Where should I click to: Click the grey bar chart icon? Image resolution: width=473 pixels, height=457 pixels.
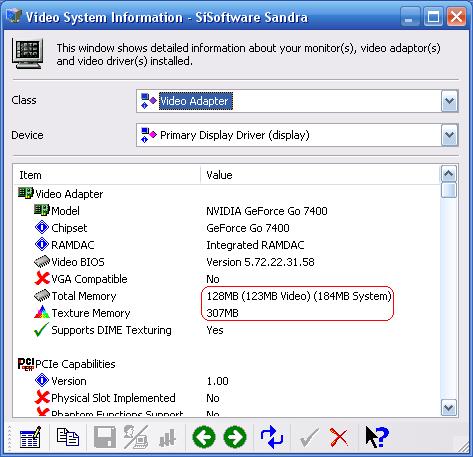167,438
